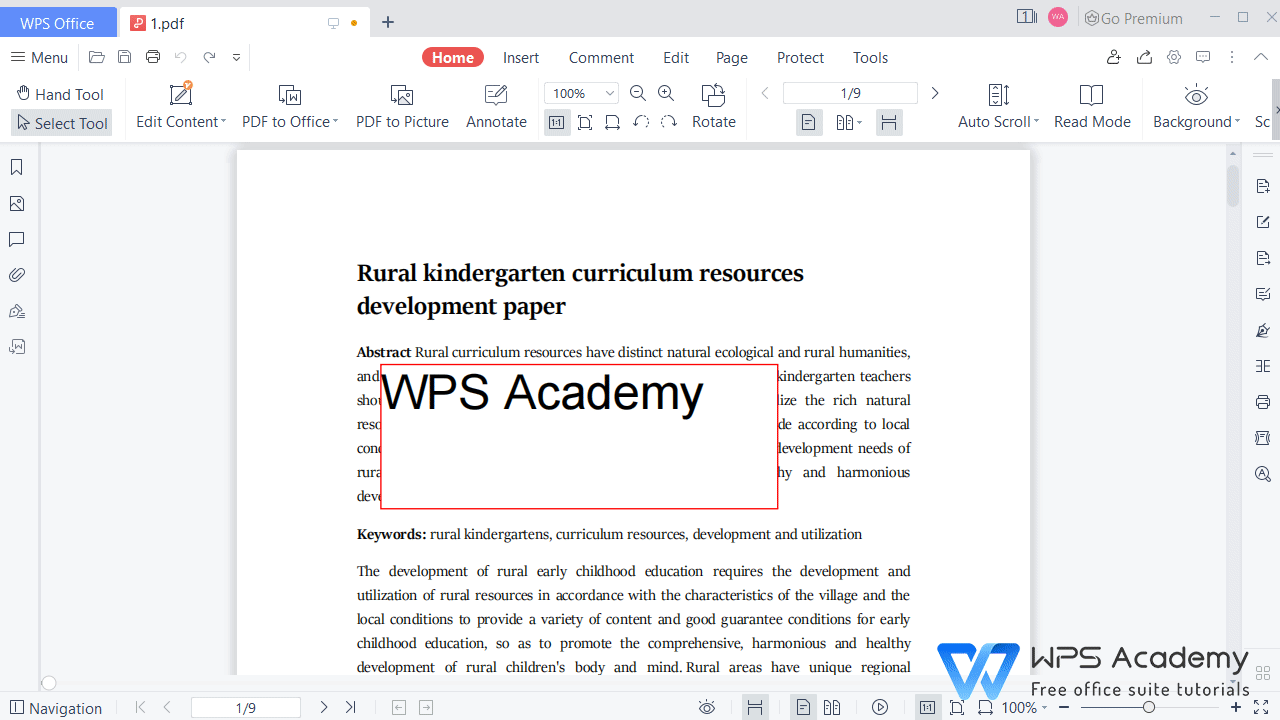Click the Find and Replace magnifier in right sidebar
1280x720 pixels.
[1263, 474]
